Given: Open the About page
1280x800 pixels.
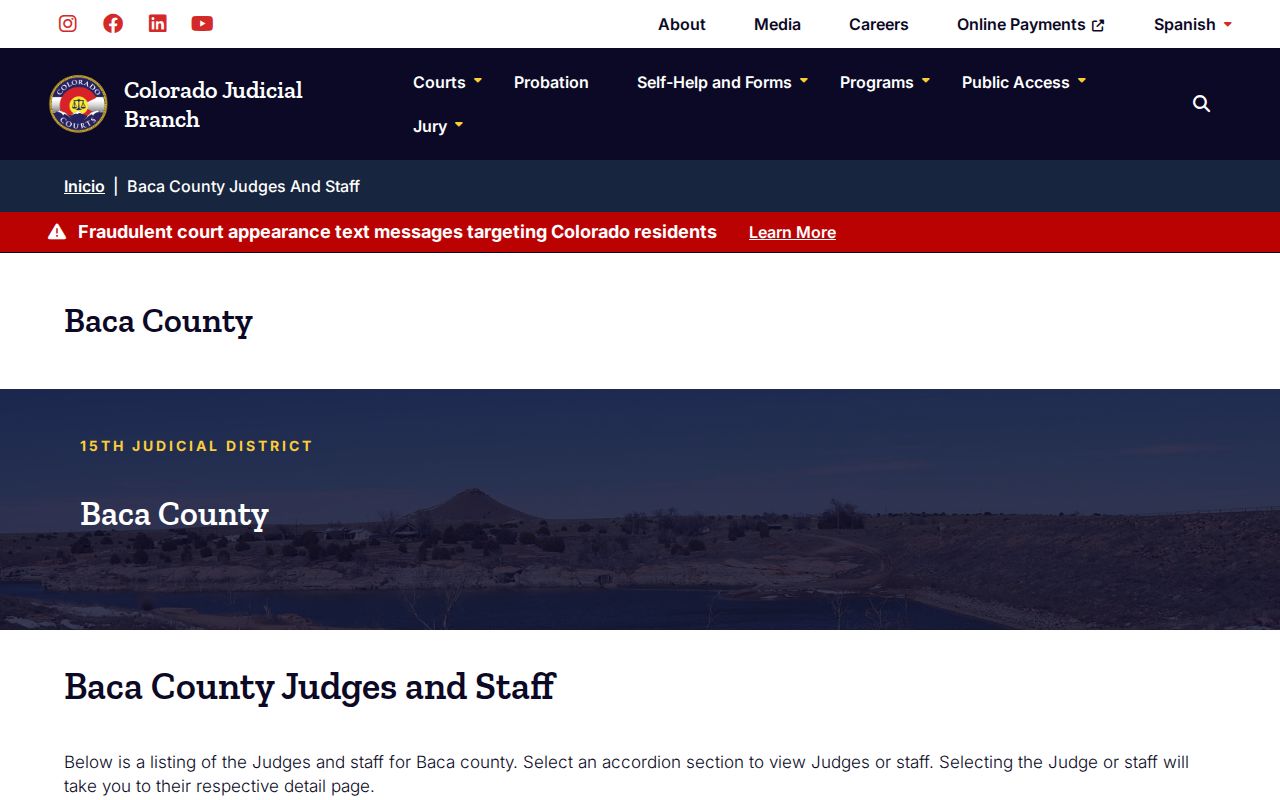Looking at the screenshot, I should coord(682,24).
